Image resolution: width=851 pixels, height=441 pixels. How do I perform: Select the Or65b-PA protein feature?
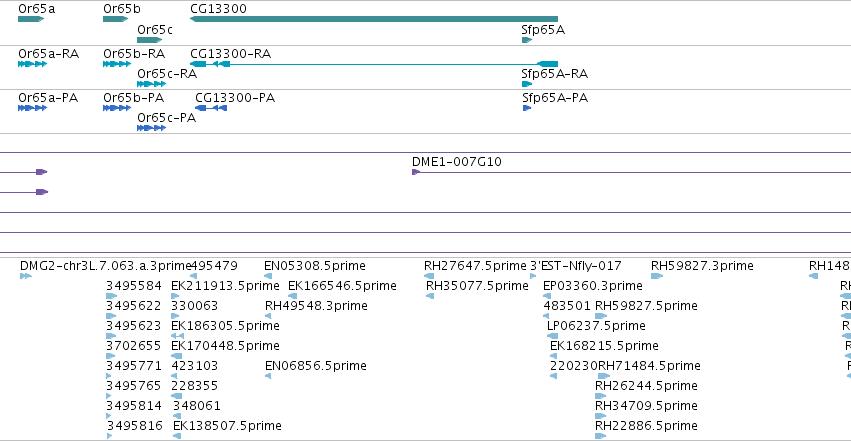pos(117,108)
